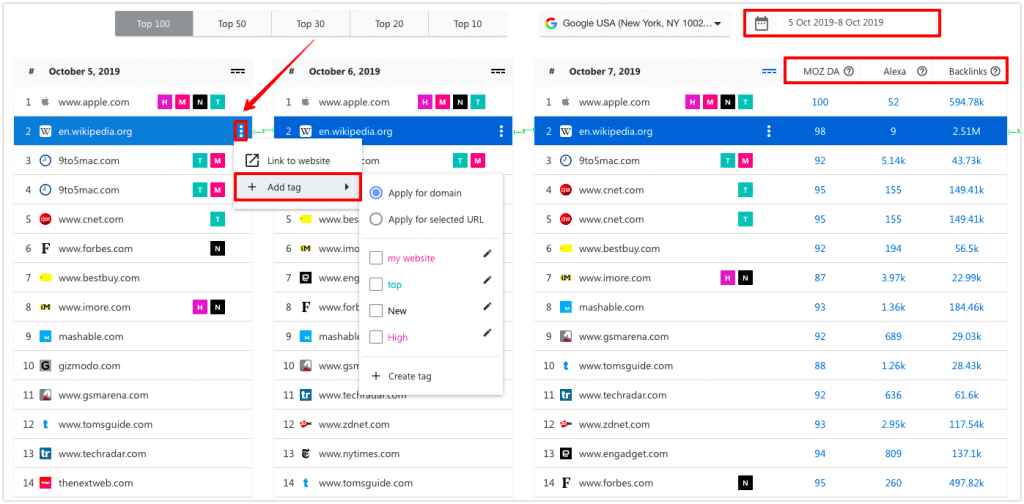Viewport: 1024px width, 504px height.
Task: Click the three-dot menu on October 7 wikipedia row
Action: coord(769,131)
